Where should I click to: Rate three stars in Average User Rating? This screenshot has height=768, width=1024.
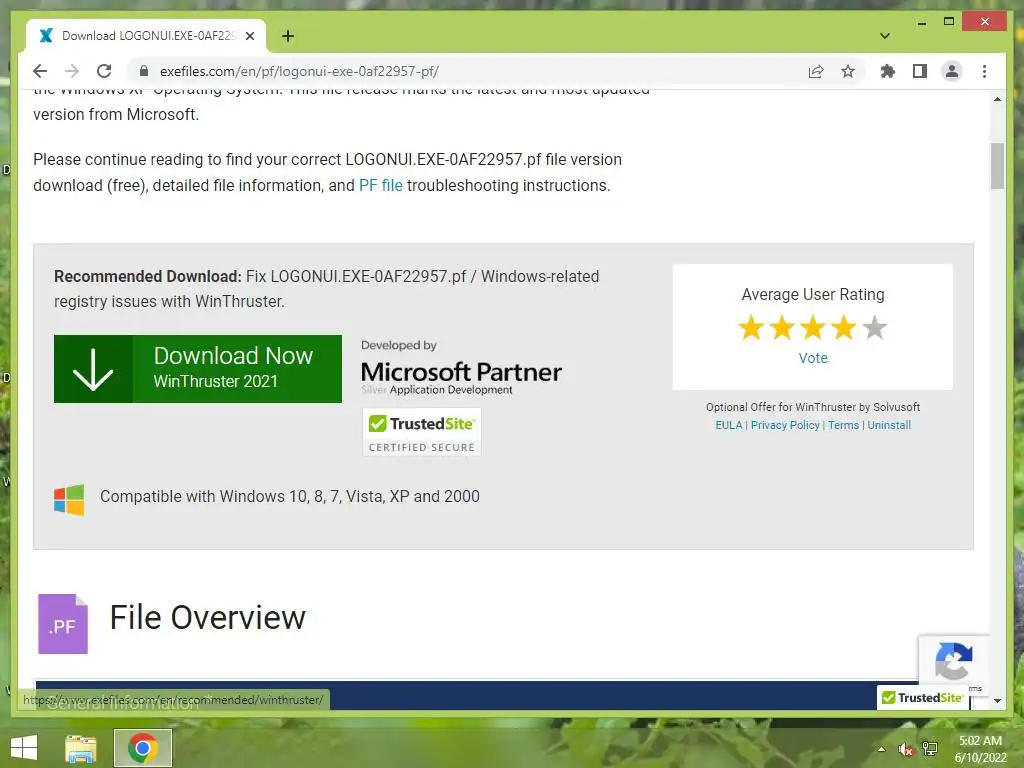coord(812,328)
